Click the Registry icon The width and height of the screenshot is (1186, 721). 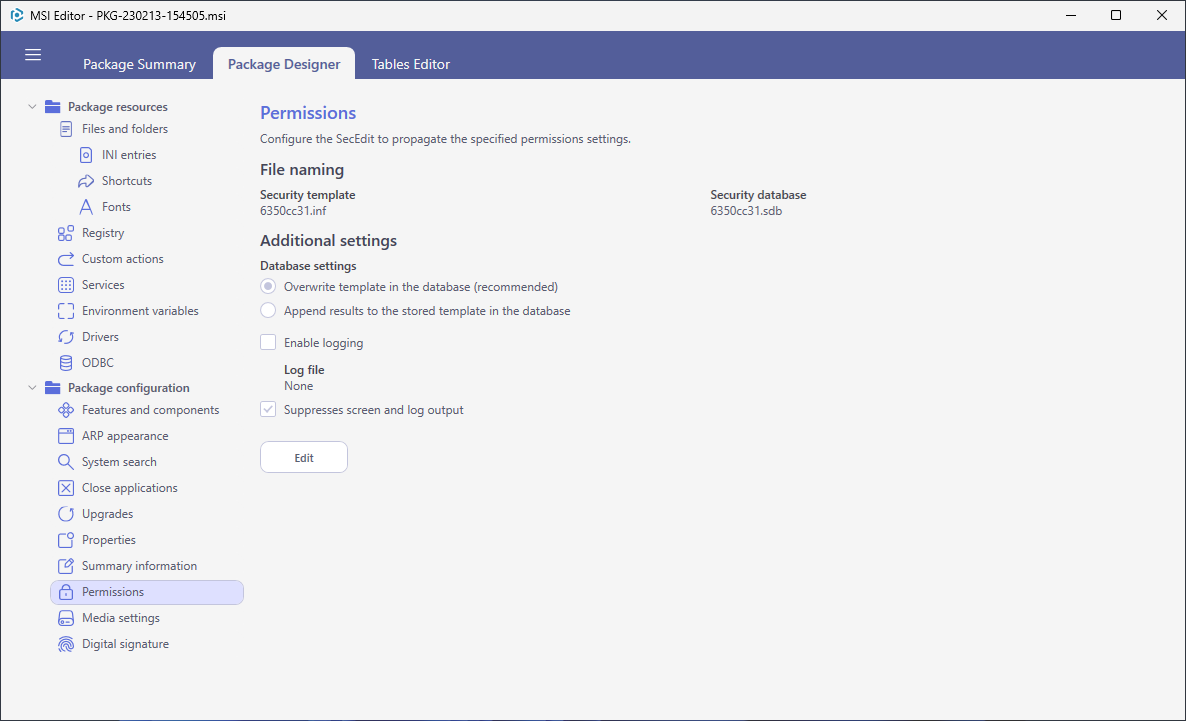(66, 233)
